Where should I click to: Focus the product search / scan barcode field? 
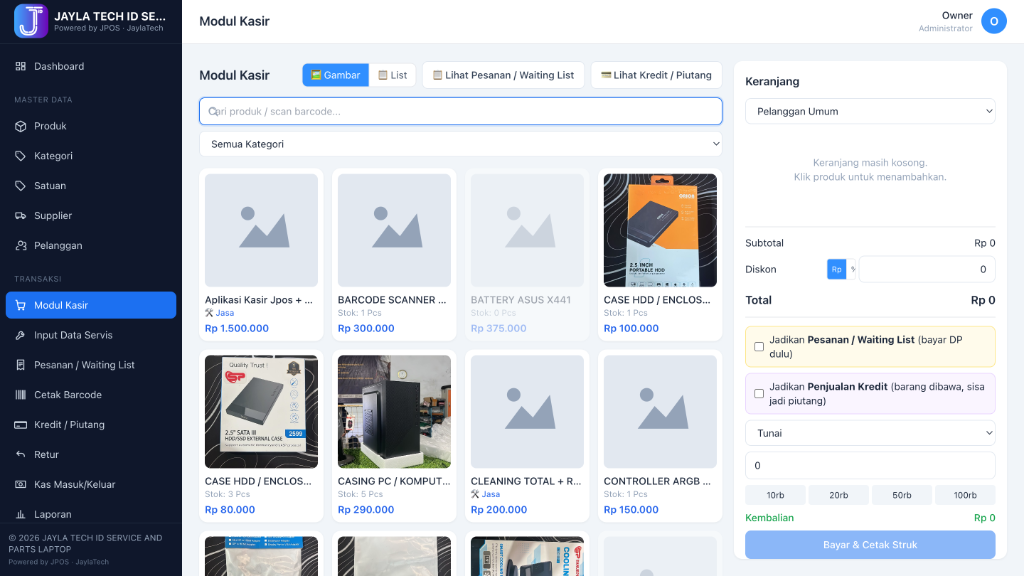460,111
